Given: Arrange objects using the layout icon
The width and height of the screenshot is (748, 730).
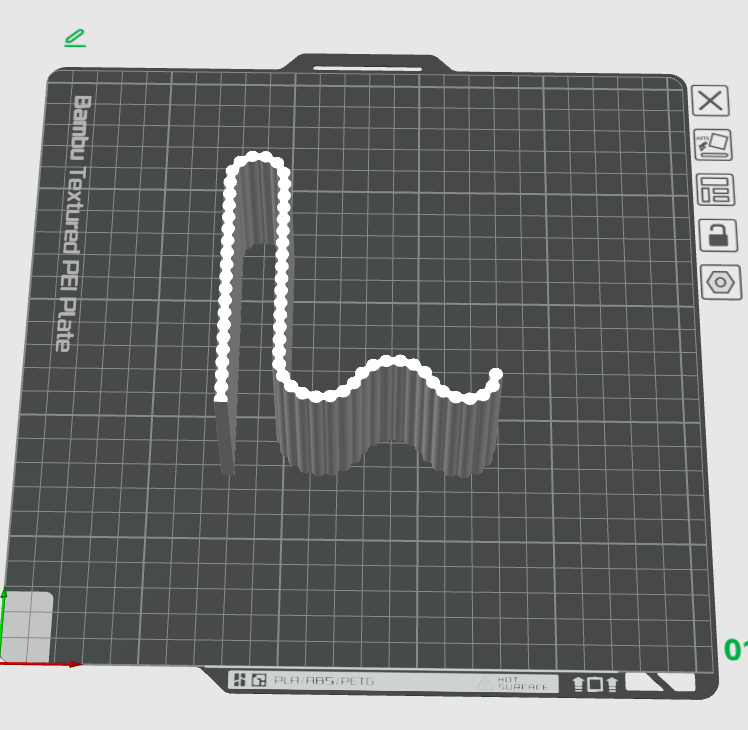Looking at the screenshot, I should coord(715,190).
